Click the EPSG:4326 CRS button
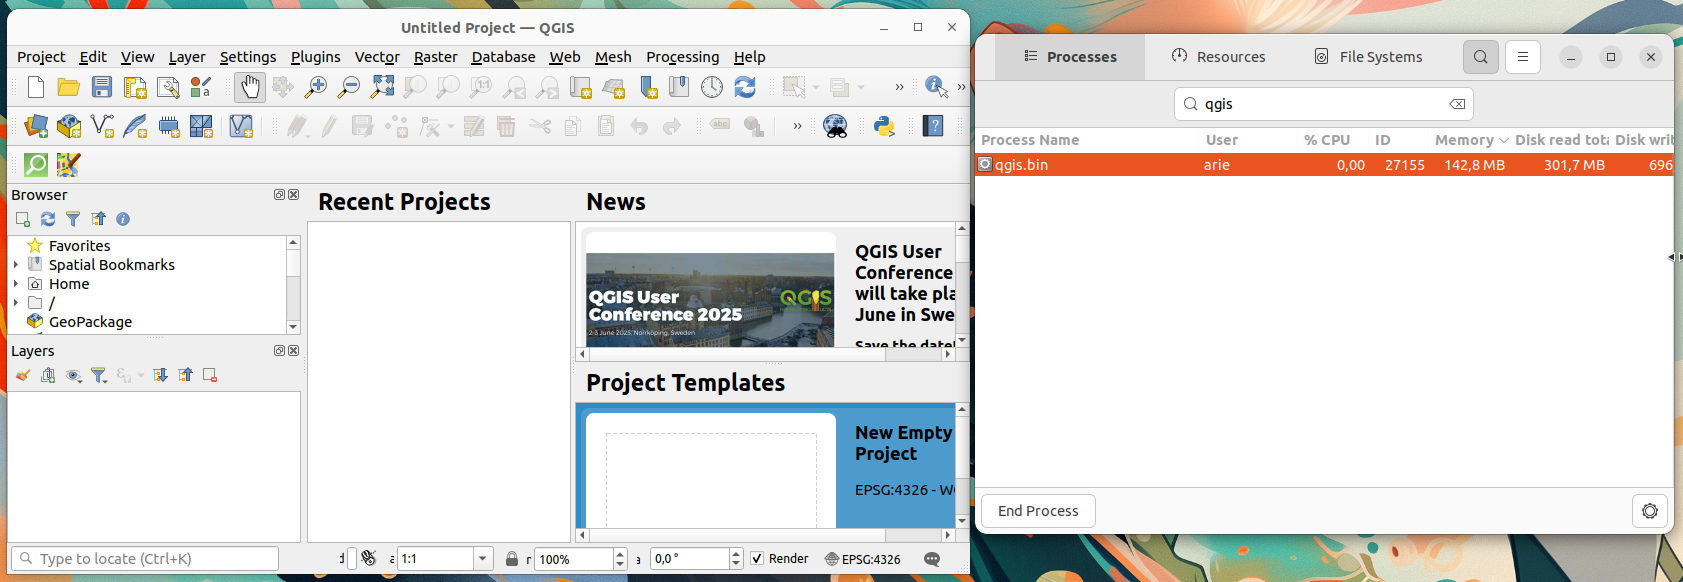Image resolution: width=1683 pixels, height=582 pixels. (863, 559)
